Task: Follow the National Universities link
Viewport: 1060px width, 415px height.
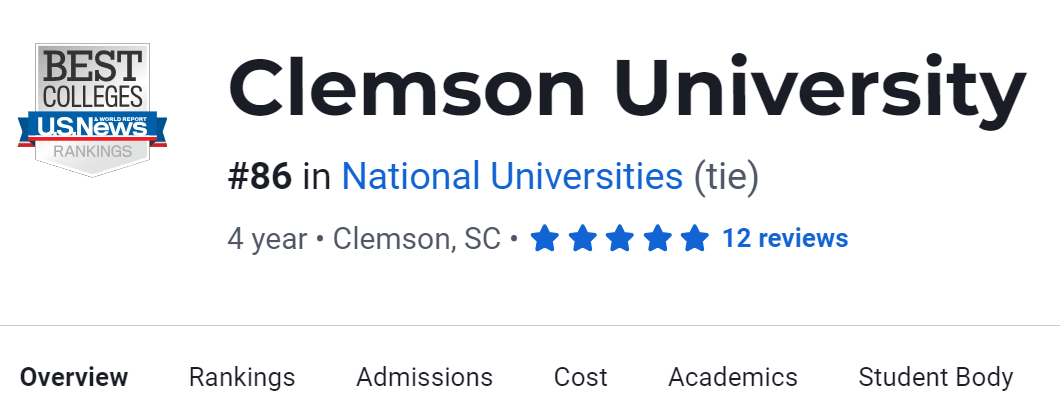Action: click(x=512, y=177)
